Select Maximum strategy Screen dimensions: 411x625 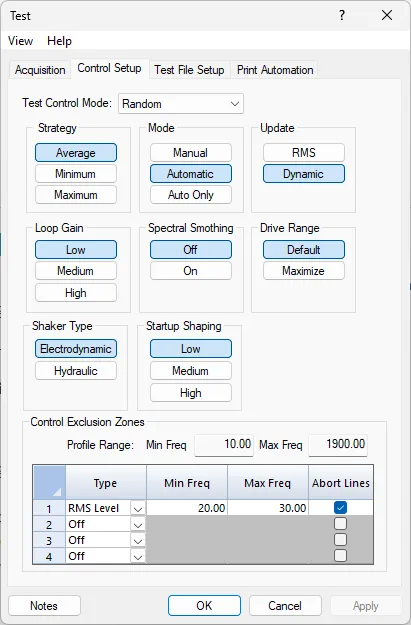[x=76, y=195]
